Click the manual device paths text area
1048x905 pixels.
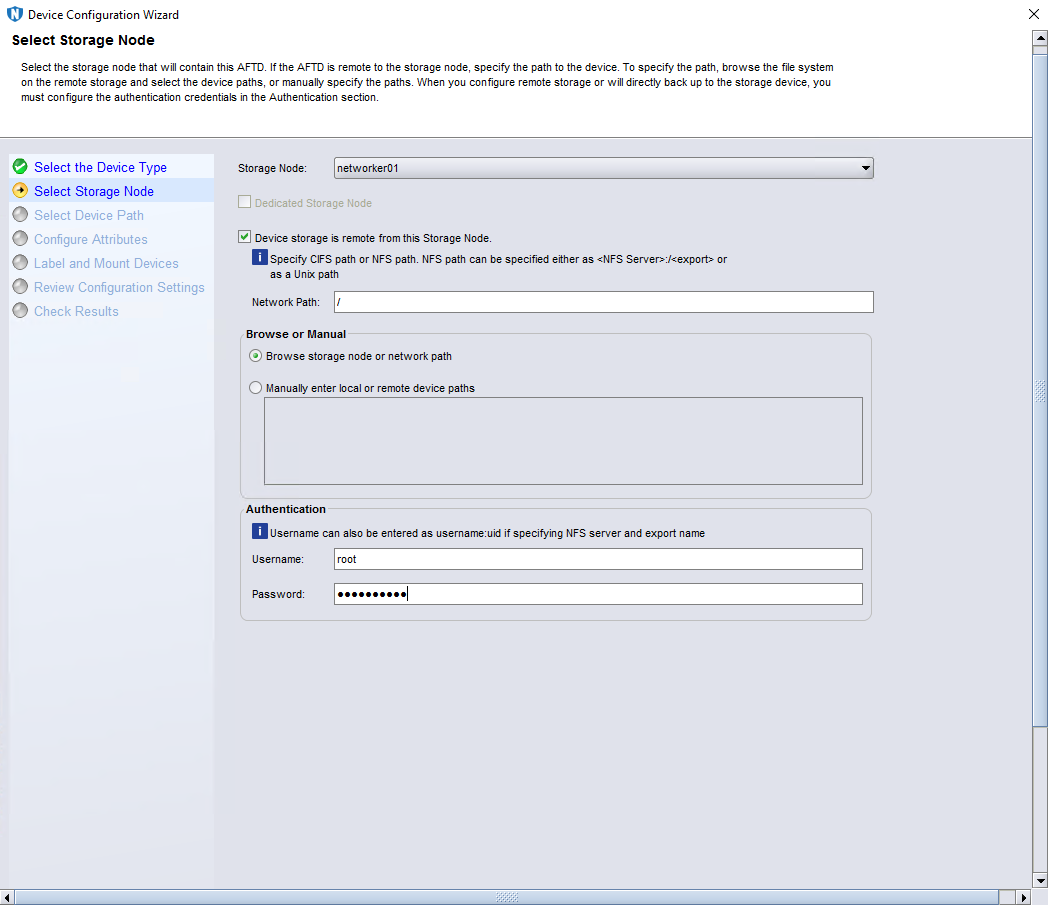coord(562,441)
